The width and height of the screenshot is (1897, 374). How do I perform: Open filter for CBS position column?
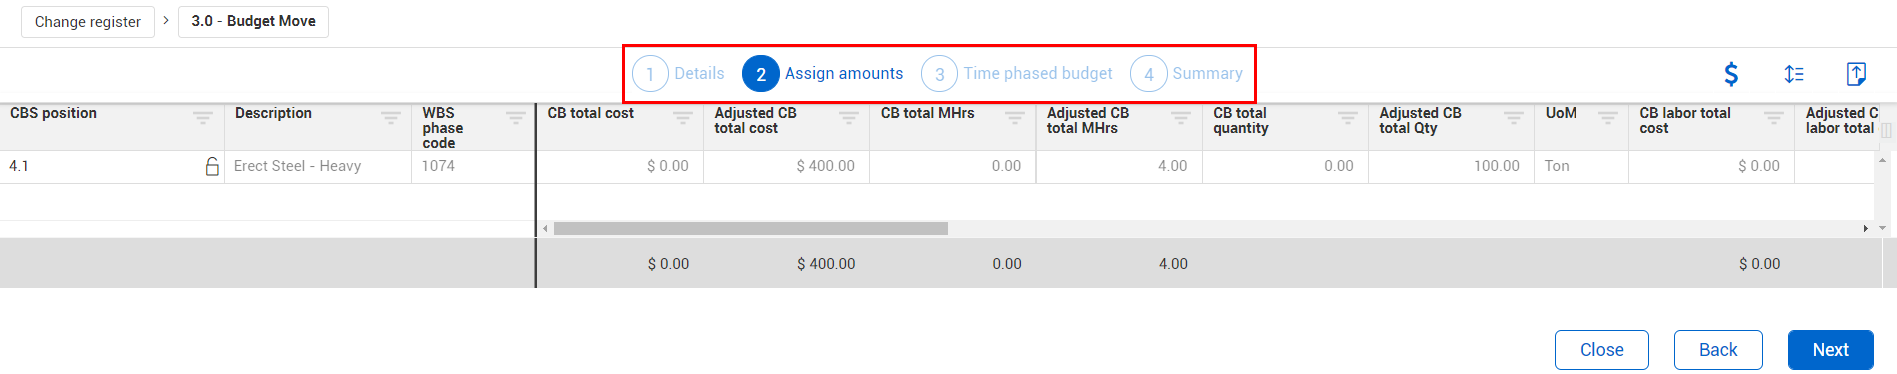tap(203, 117)
